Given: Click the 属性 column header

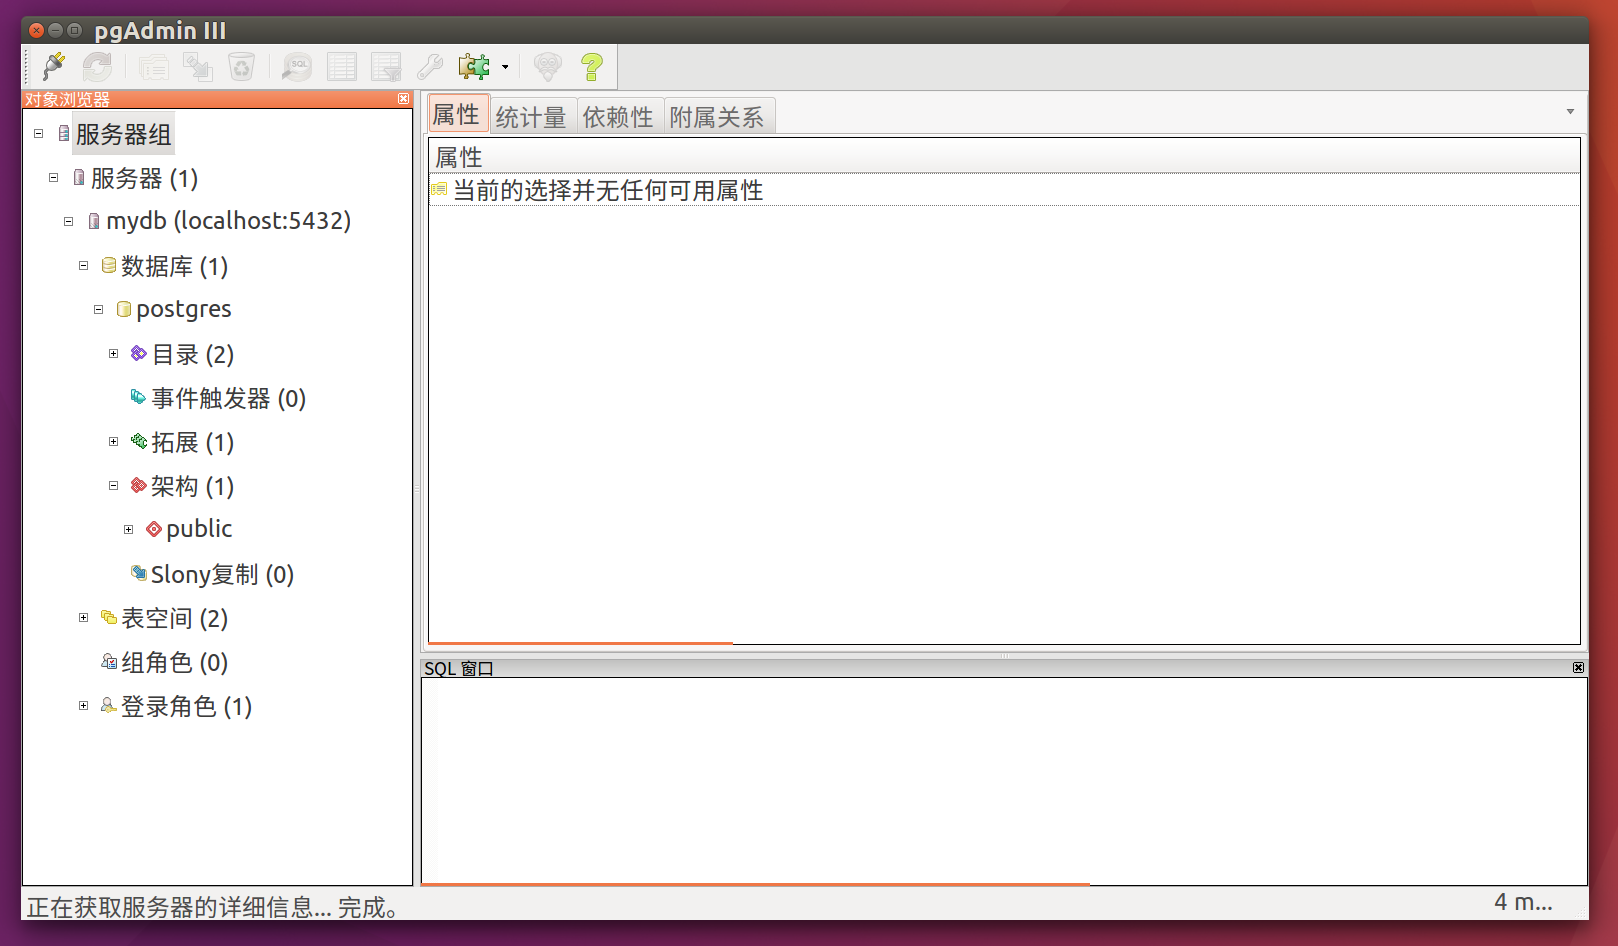Looking at the screenshot, I should coord(1004,157).
